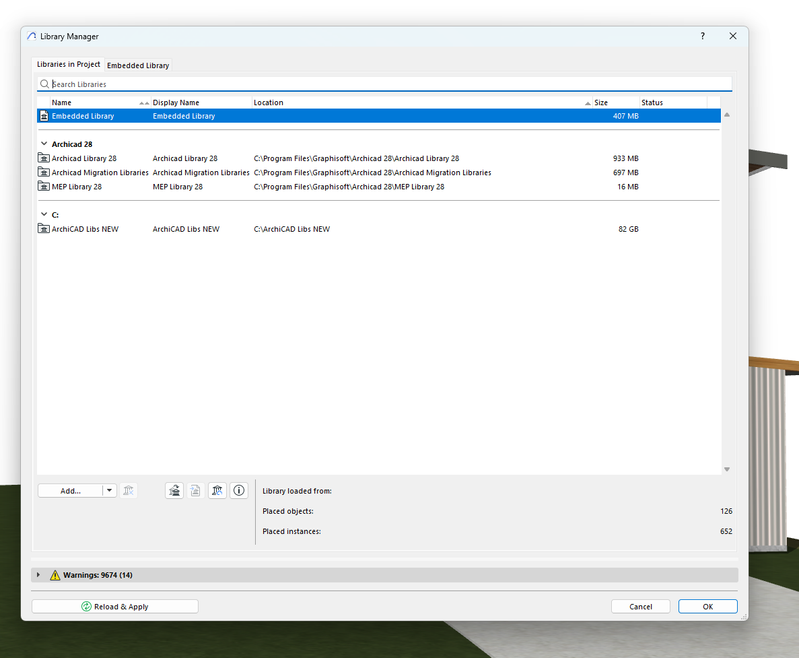The height and width of the screenshot is (658, 799).
Task: Click the refresh selected library icon
Action: click(x=217, y=490)
